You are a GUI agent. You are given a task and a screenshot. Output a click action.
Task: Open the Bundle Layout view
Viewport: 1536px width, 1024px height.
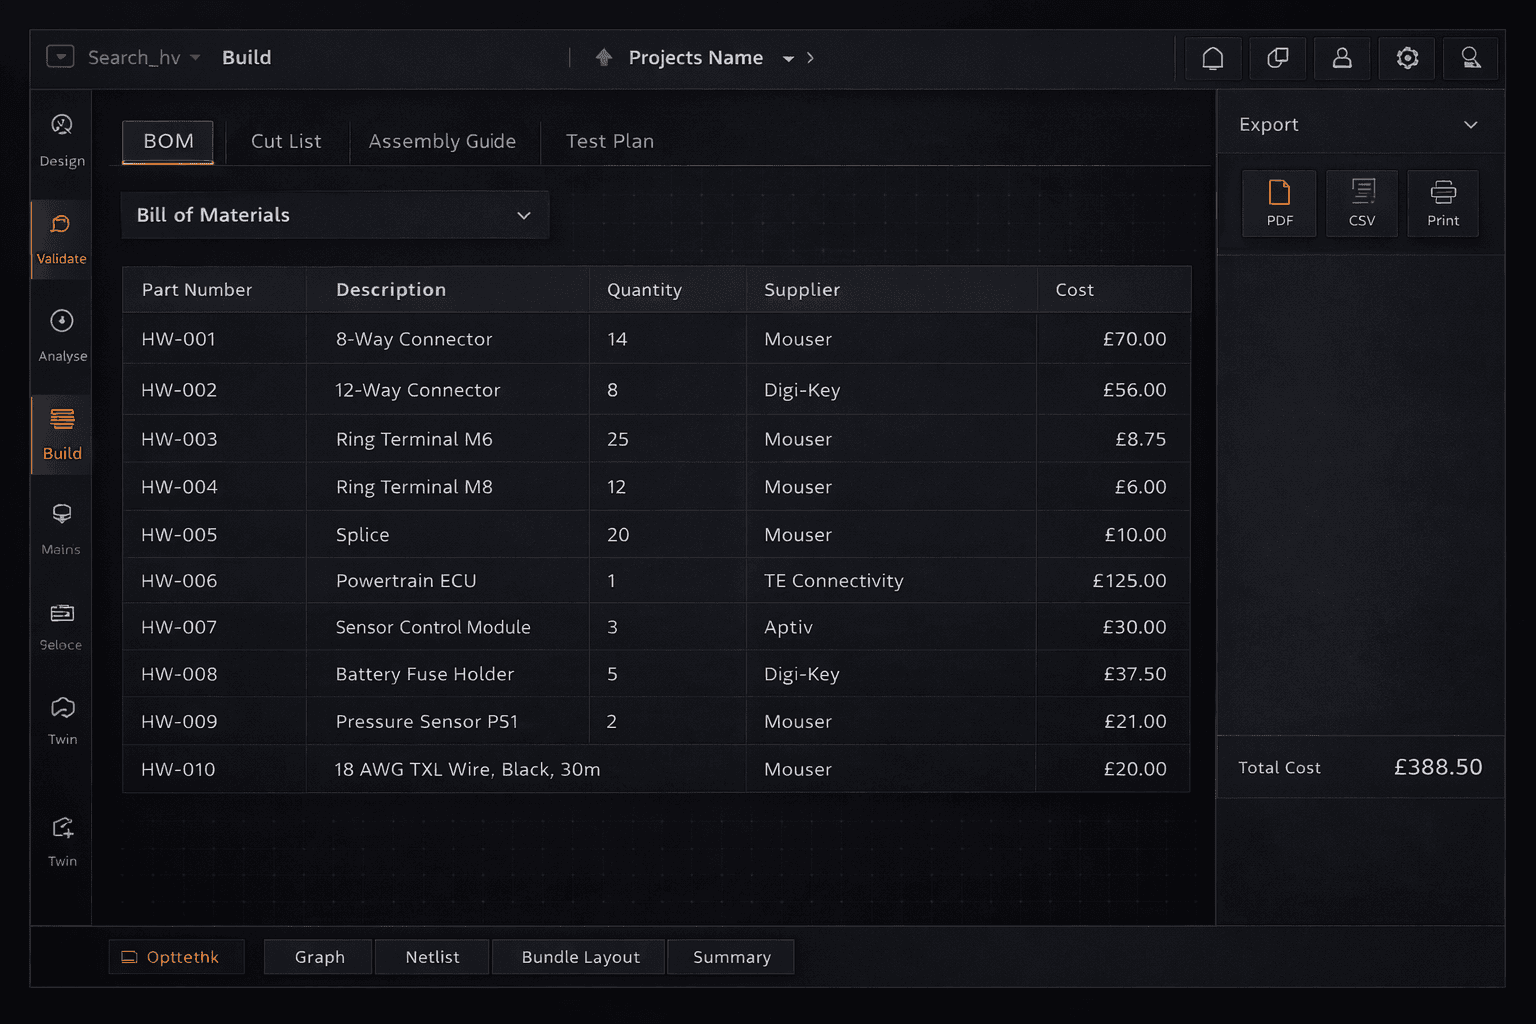point(578,956)
